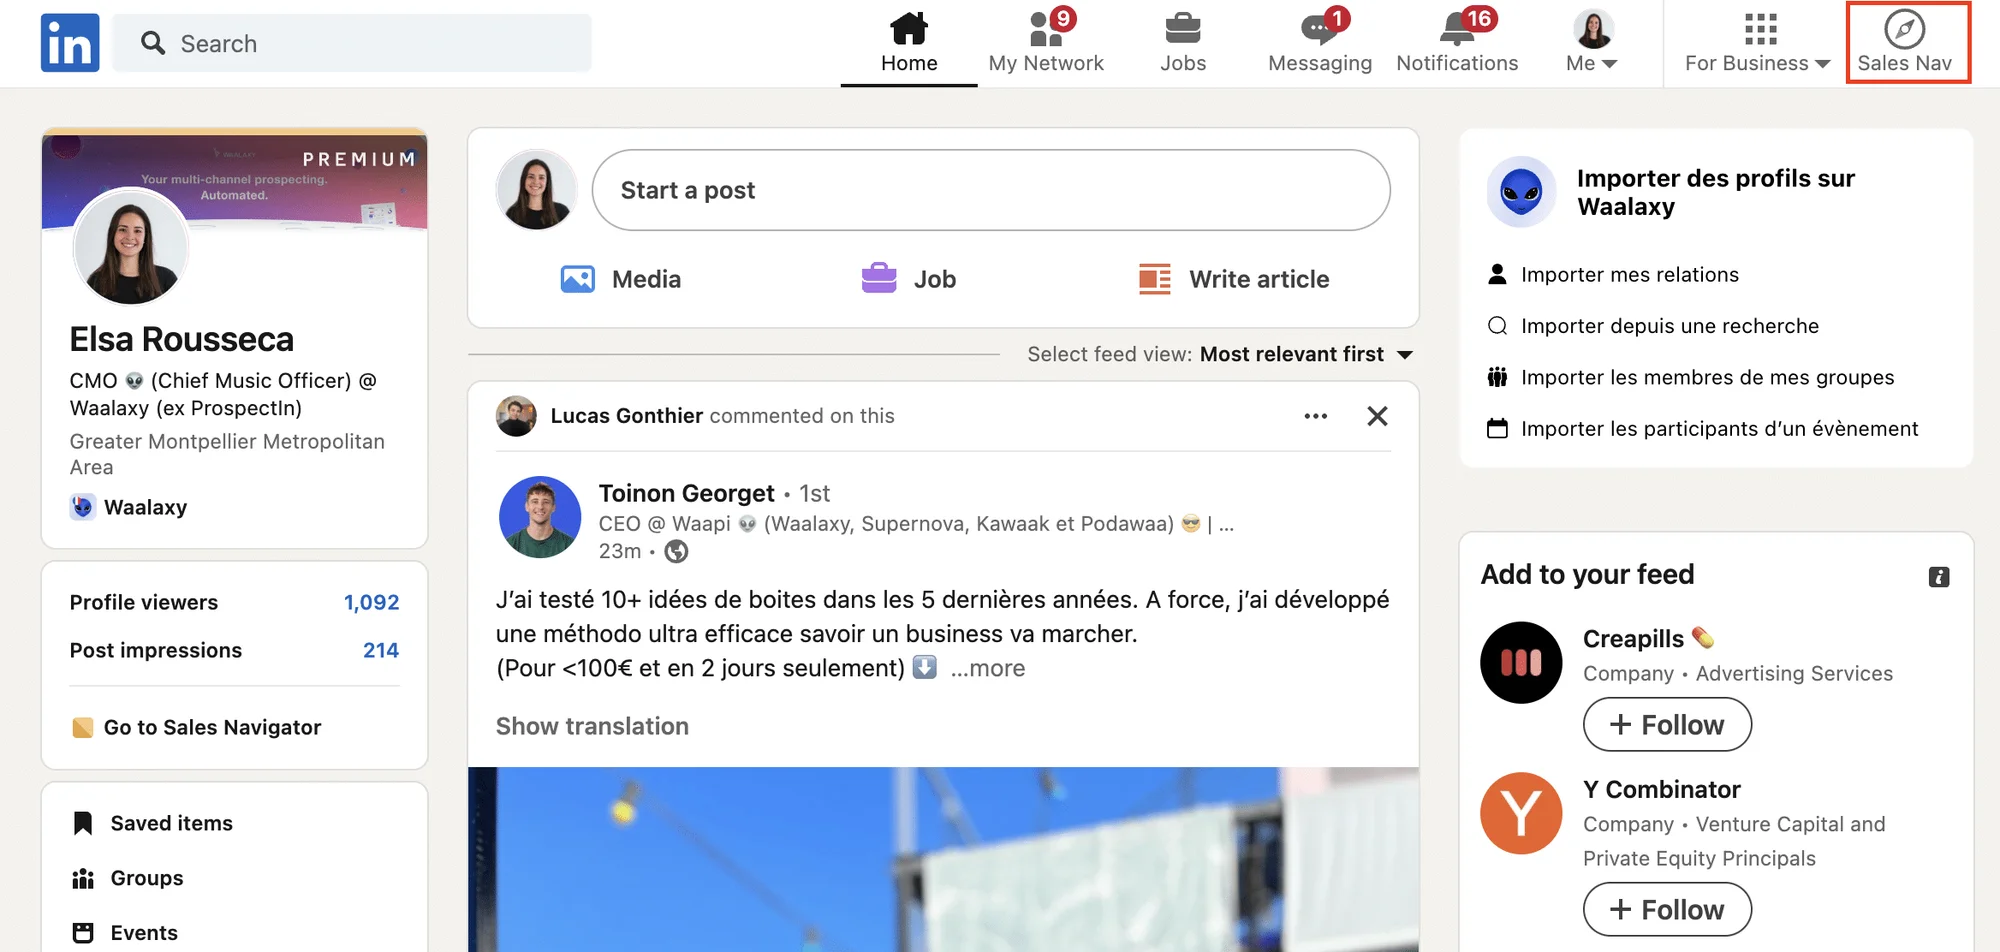View Post impressions count 214
The height and width of the screenshot is (952, 2000).
pos(380,650)
